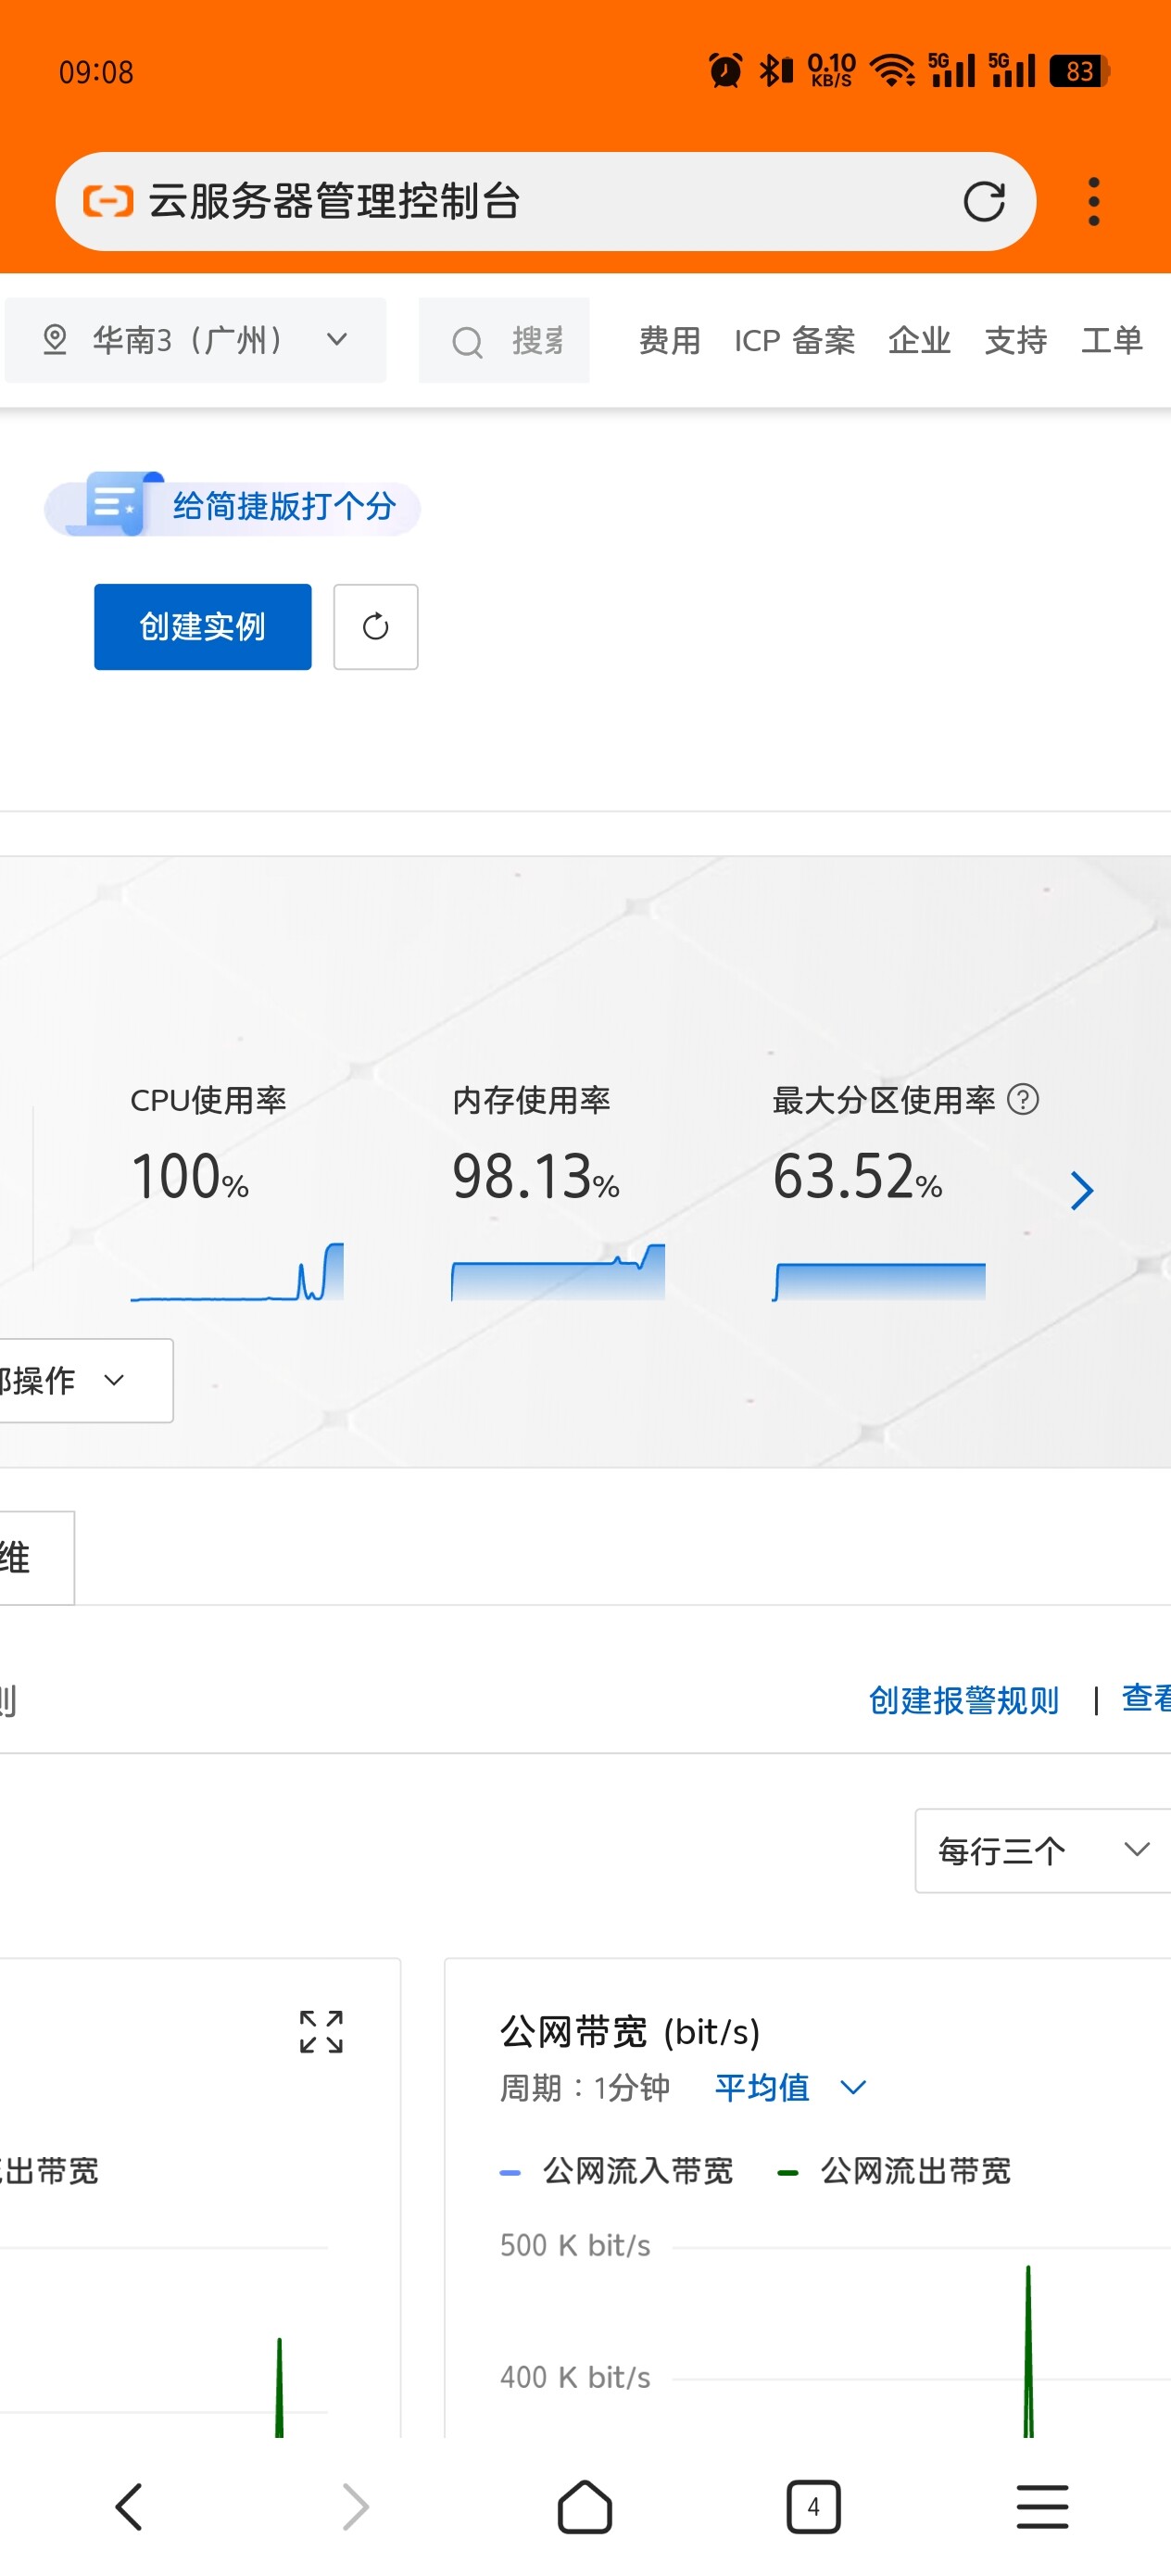Click the memory usage value 98.13%
Viewport: 1171px width, 2576px height.
(536, 1176)
